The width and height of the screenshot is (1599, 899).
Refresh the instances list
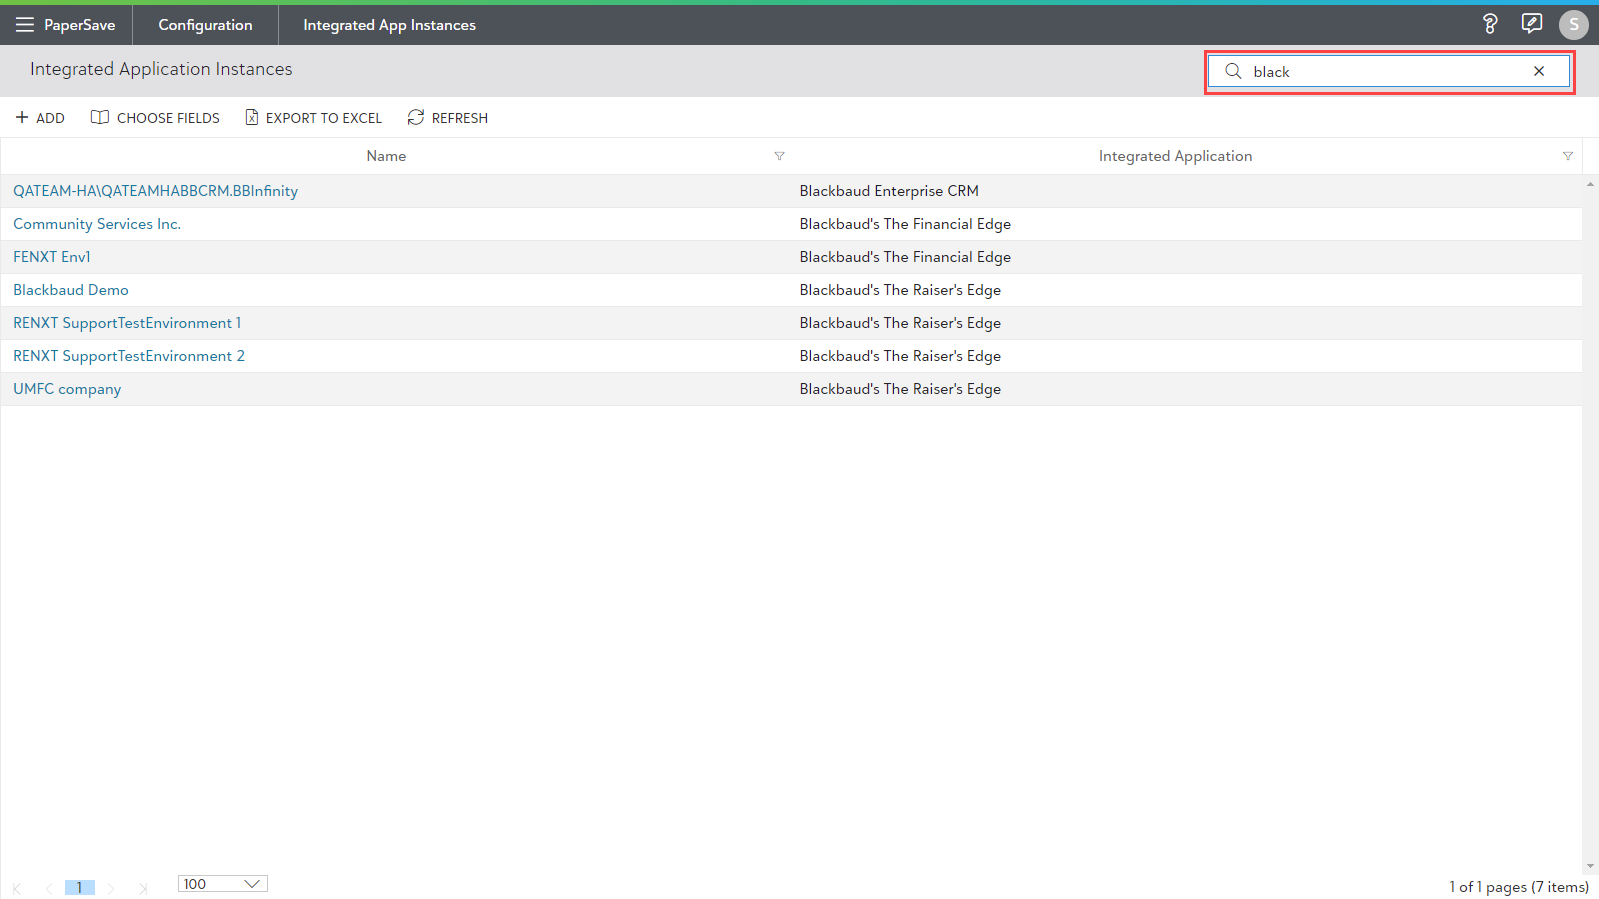[x=447, y=118]
